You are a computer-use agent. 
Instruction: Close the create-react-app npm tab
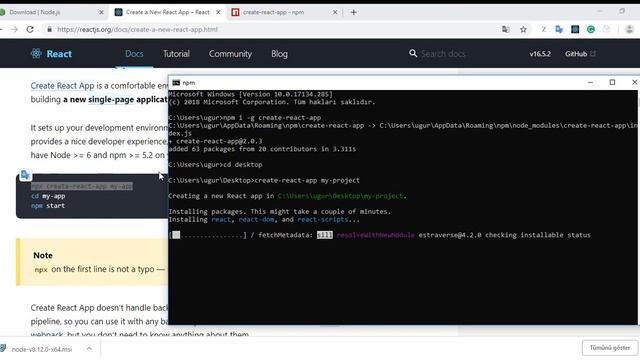click(335, 12)
